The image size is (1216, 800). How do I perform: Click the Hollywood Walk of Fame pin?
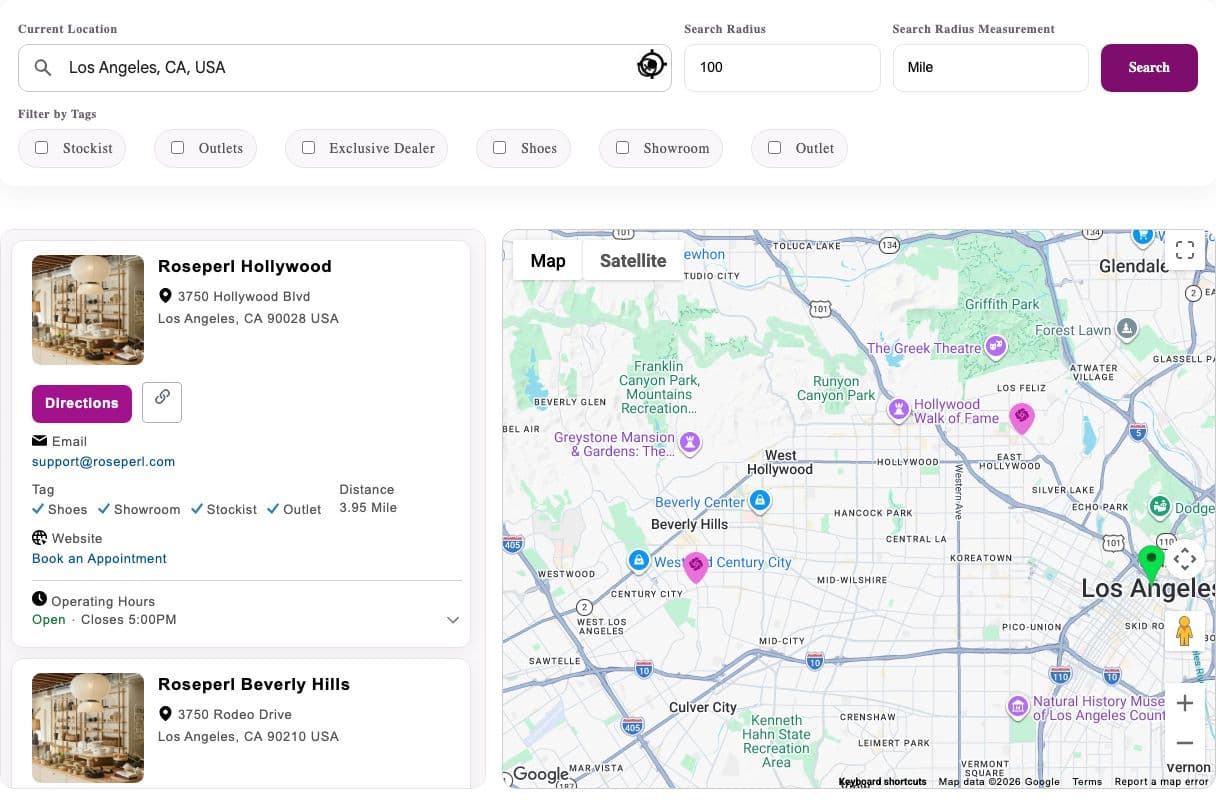899,408
